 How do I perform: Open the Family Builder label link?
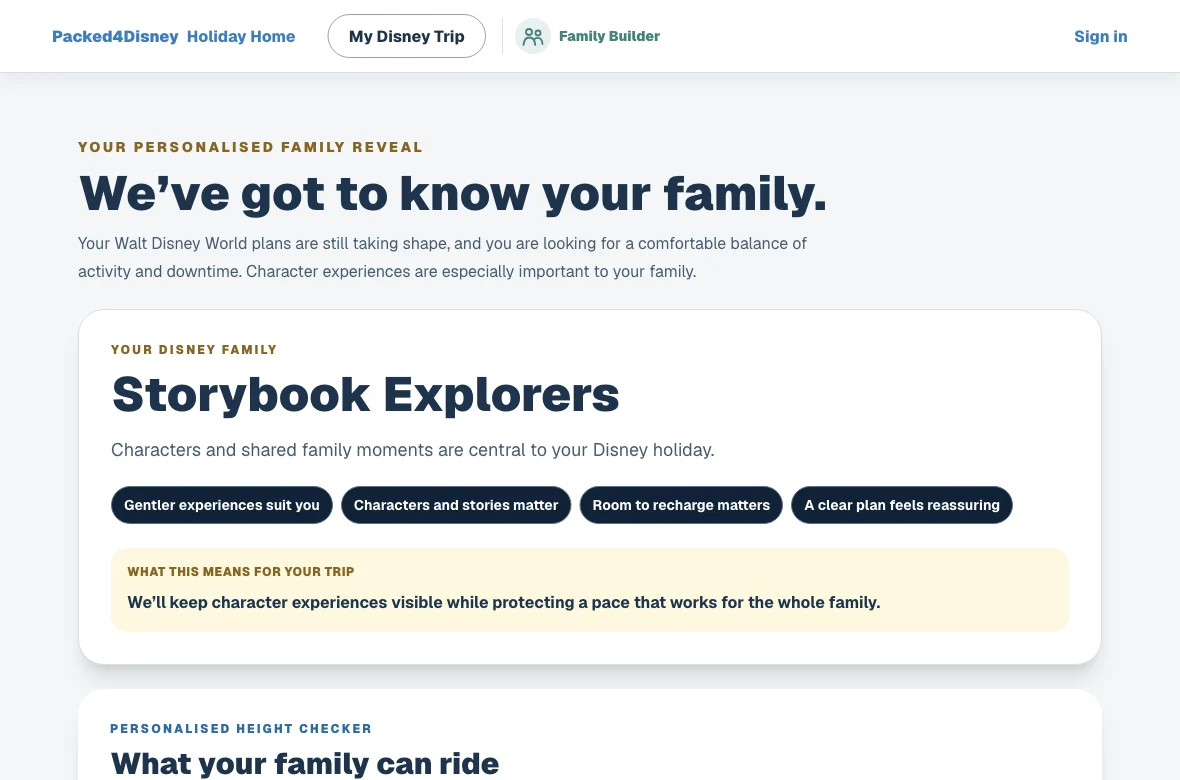click(610, 36)
